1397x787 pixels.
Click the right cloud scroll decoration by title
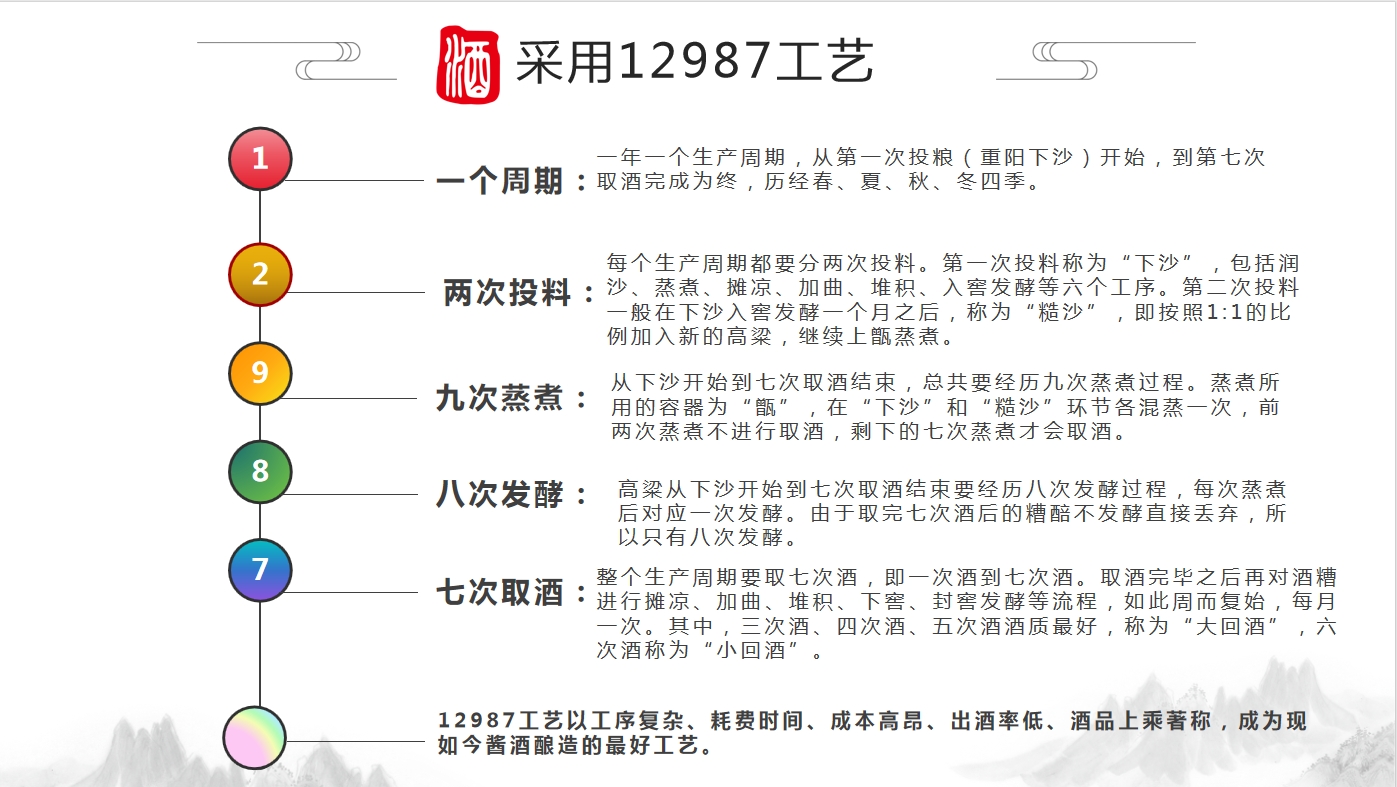[x=1065, y=61]
